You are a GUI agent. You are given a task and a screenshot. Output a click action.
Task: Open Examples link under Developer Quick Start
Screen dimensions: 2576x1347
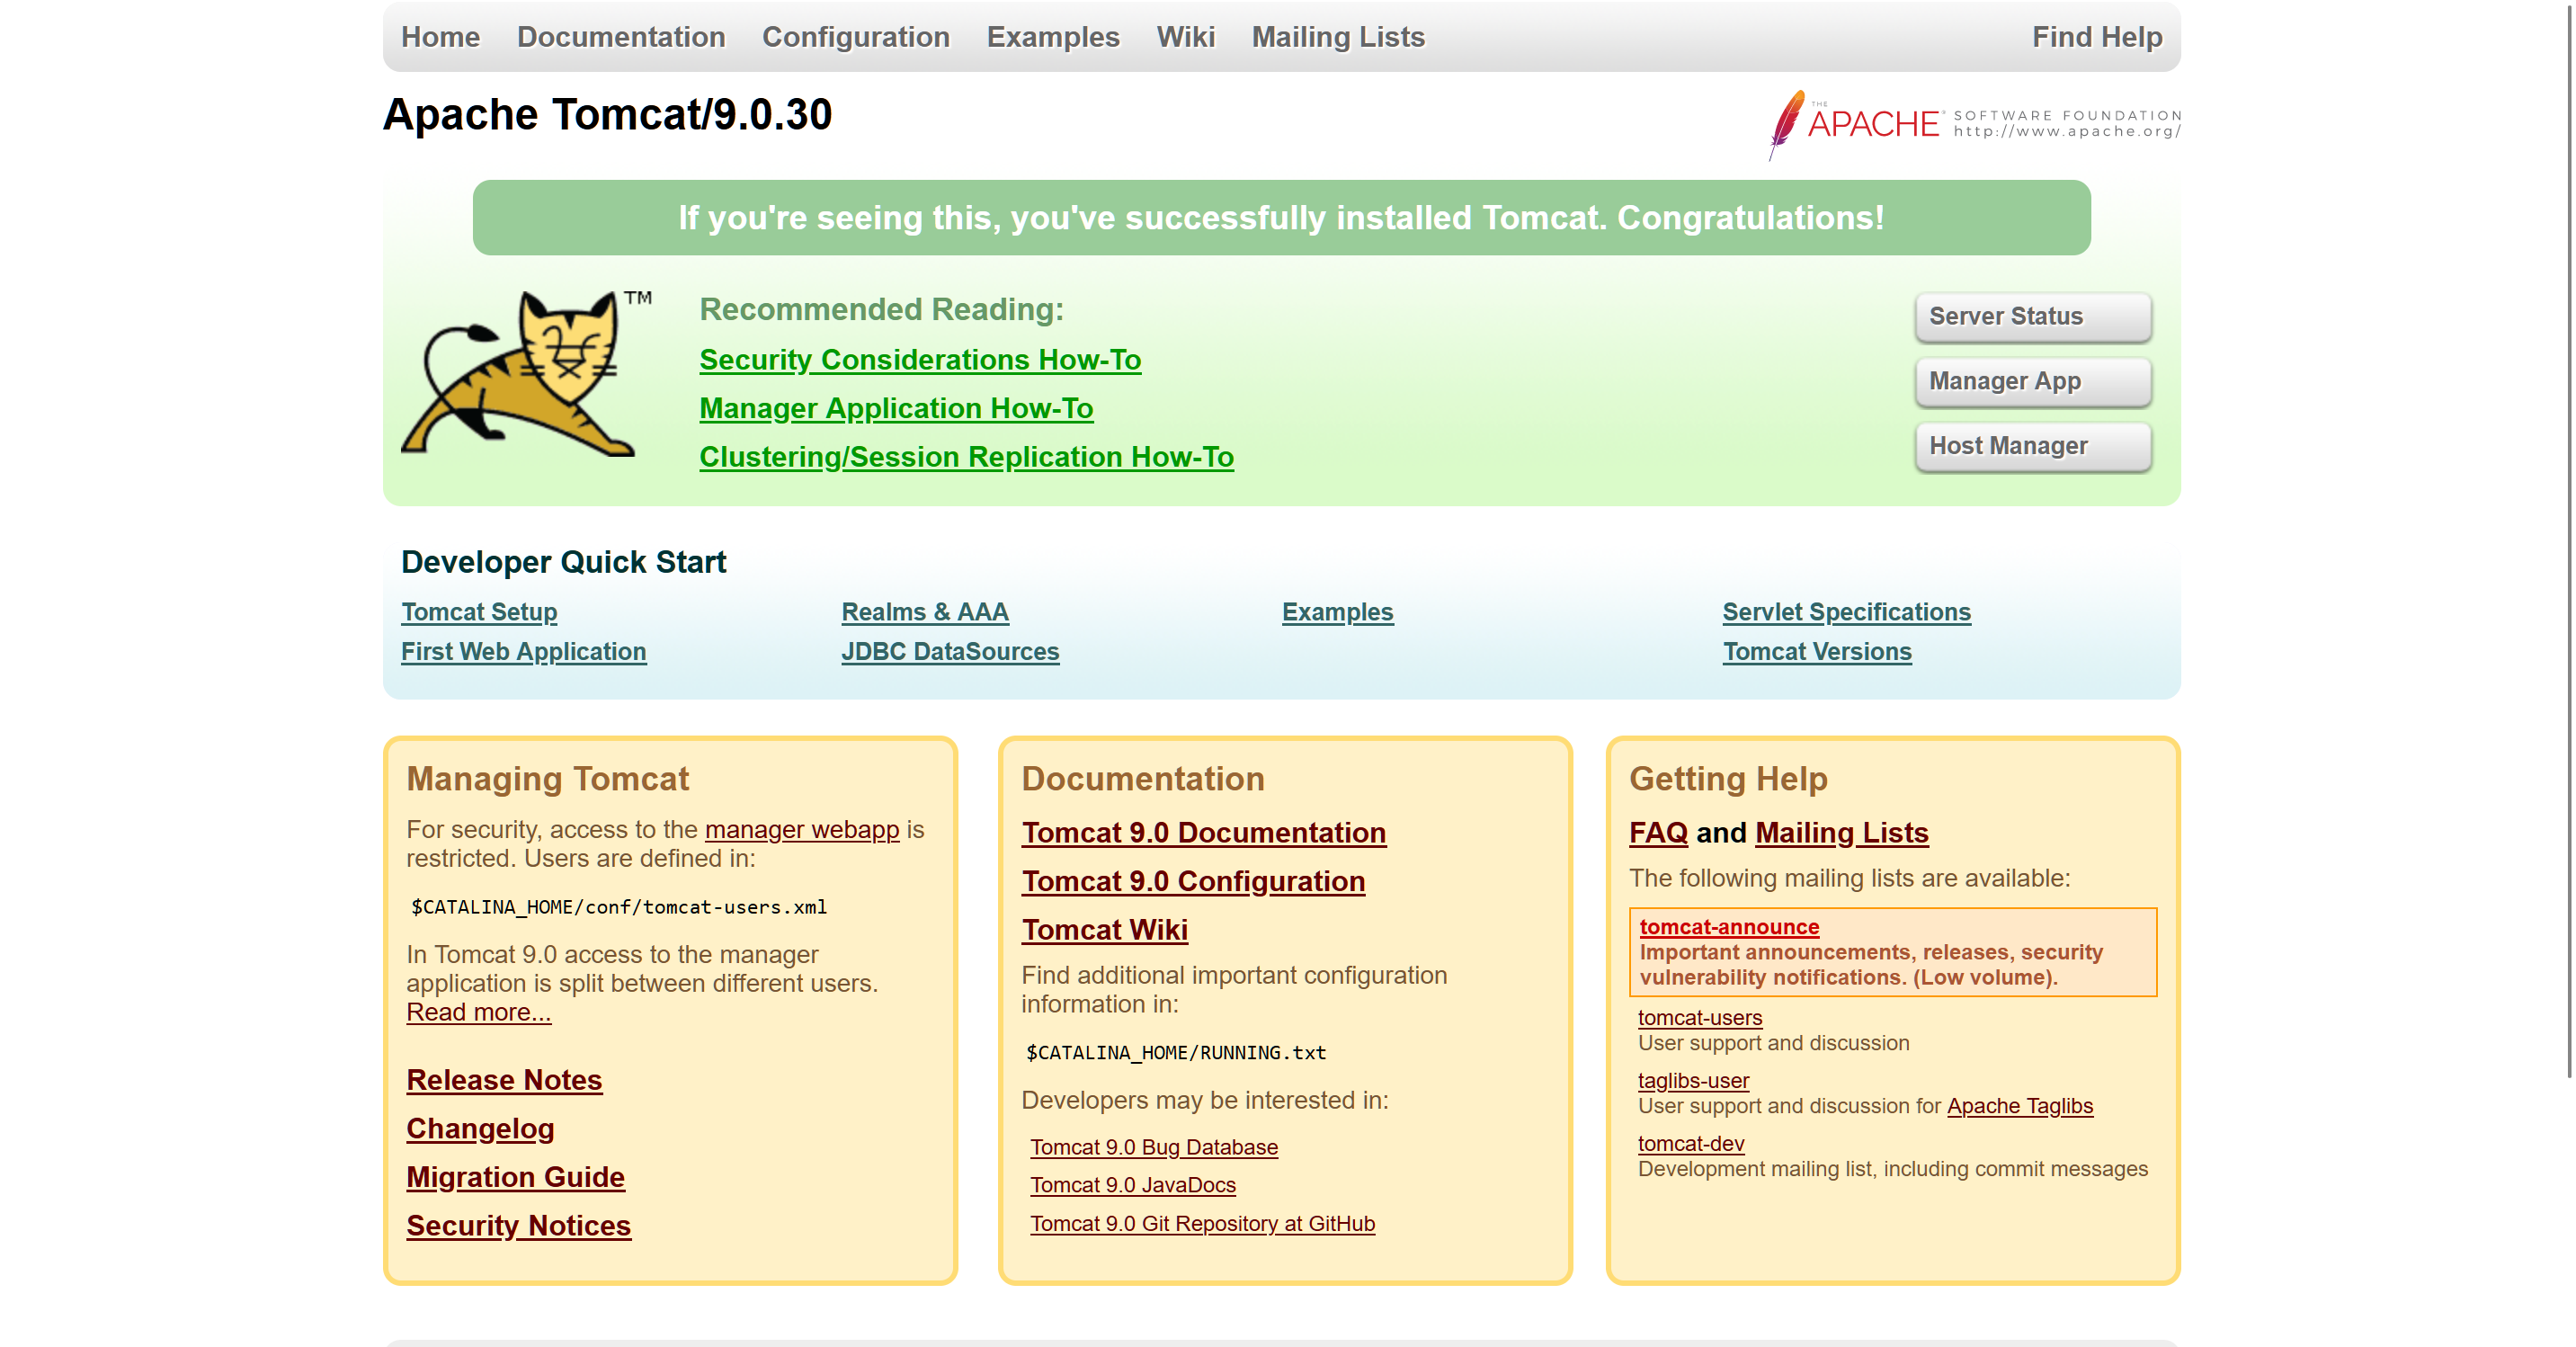1337,612
